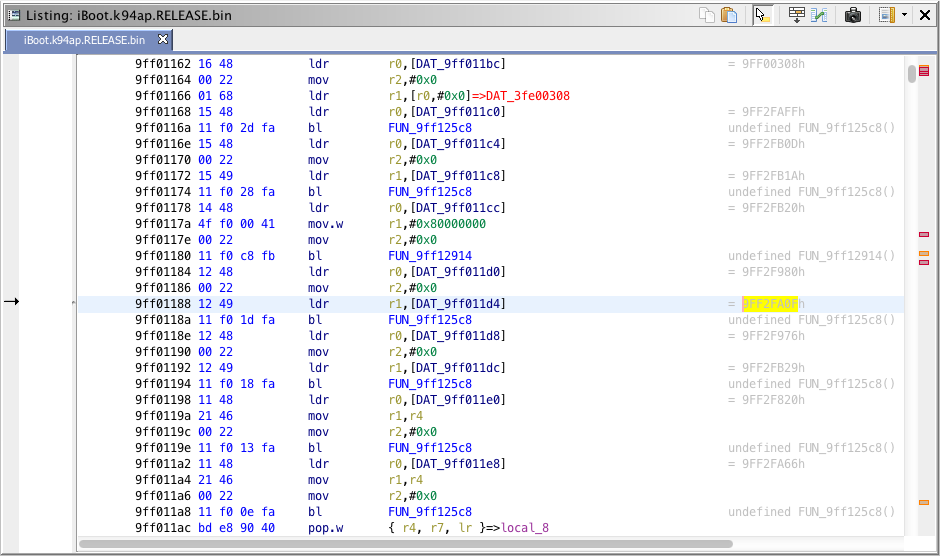Click bytes bd e8 90 40

236,528
